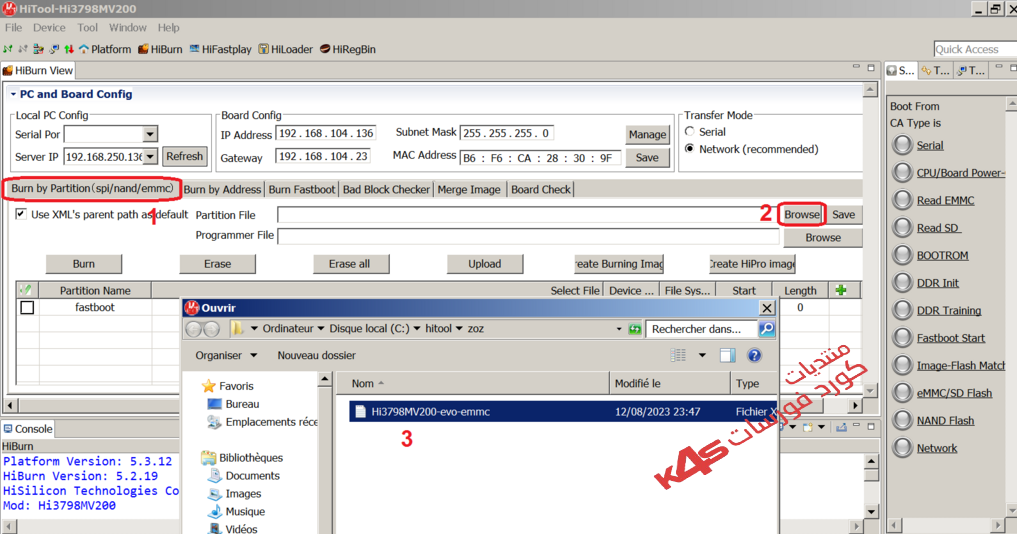The height and width of the screenshot is (534, 1017).
Task: Open the File menu
Action: click(14, 27)
